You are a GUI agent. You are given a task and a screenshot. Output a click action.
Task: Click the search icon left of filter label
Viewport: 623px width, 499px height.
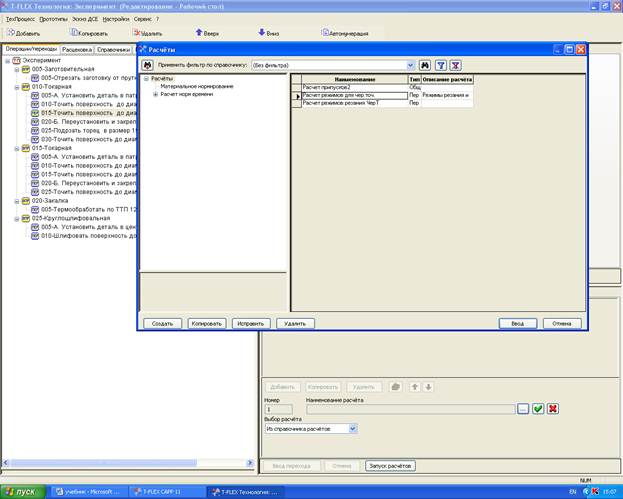[x=147, y=65]
